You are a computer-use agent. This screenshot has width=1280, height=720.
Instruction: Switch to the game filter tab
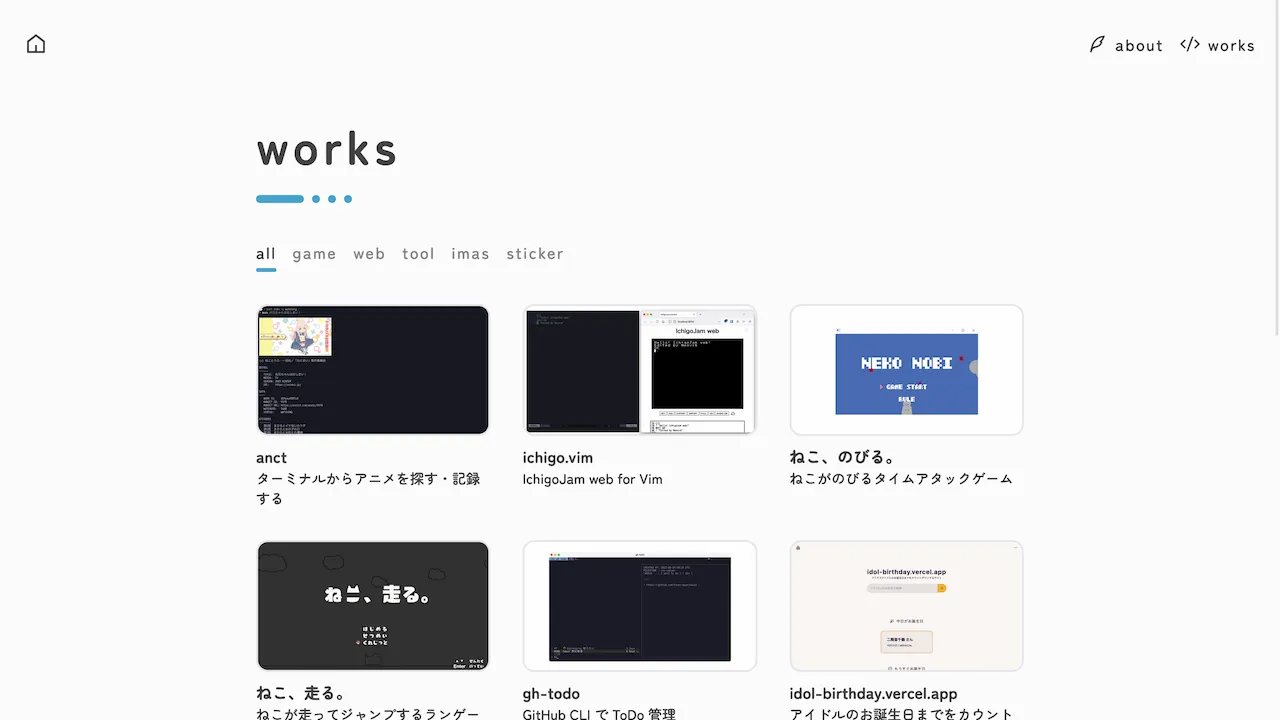[314, 253]
